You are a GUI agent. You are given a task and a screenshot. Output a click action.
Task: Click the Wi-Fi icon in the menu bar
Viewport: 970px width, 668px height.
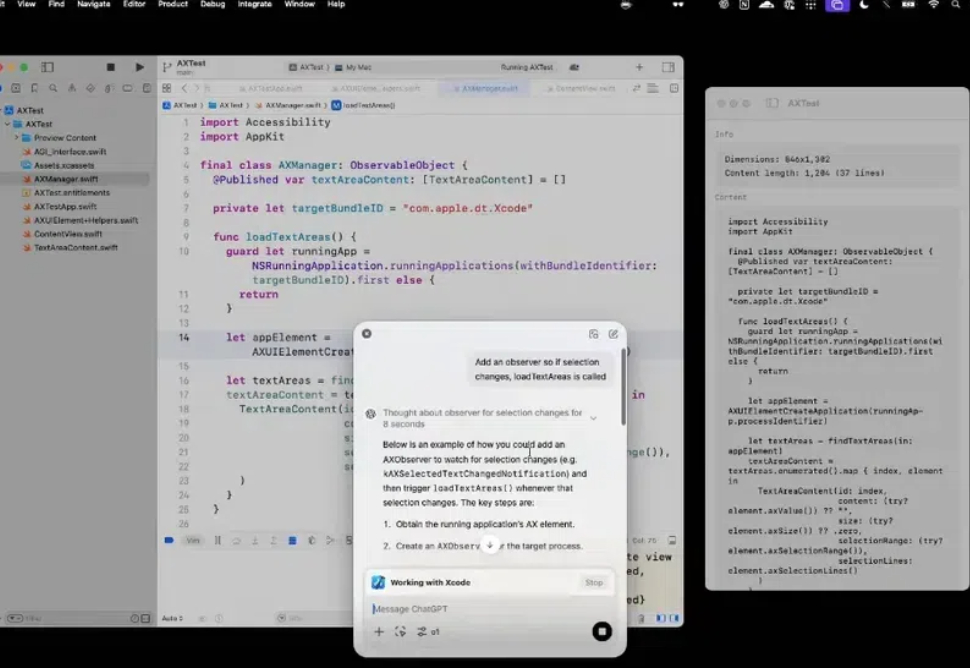point(934,4)
